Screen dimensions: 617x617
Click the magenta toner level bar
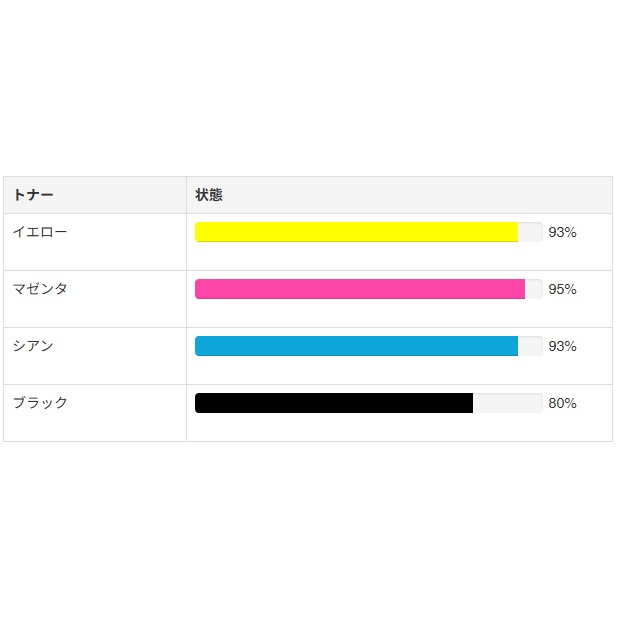tap(360, 289)
